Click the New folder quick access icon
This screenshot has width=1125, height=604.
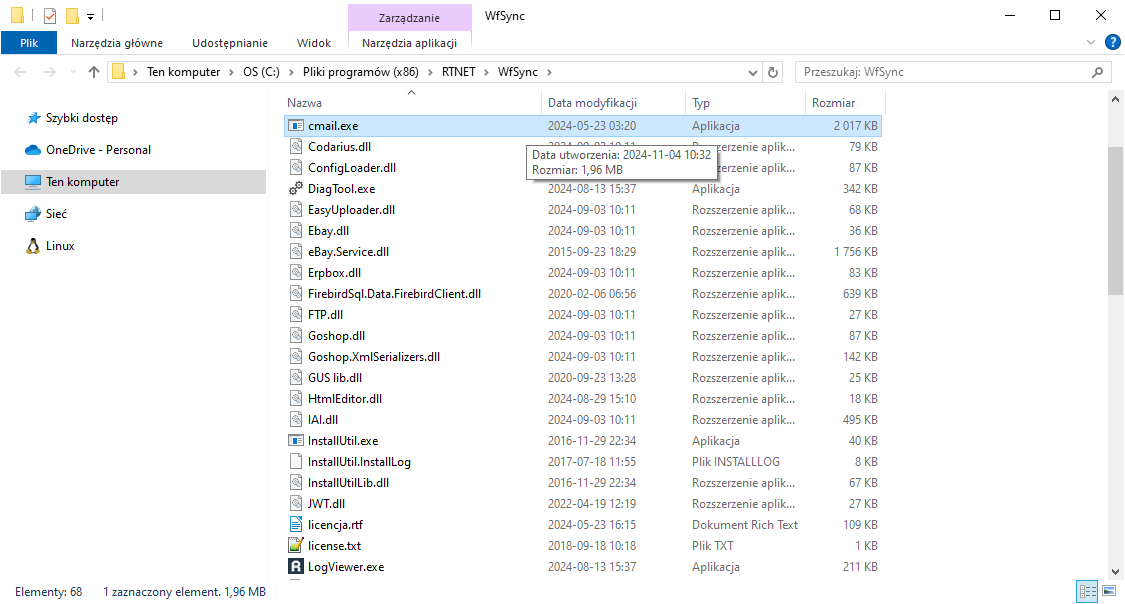pos(72,15)
